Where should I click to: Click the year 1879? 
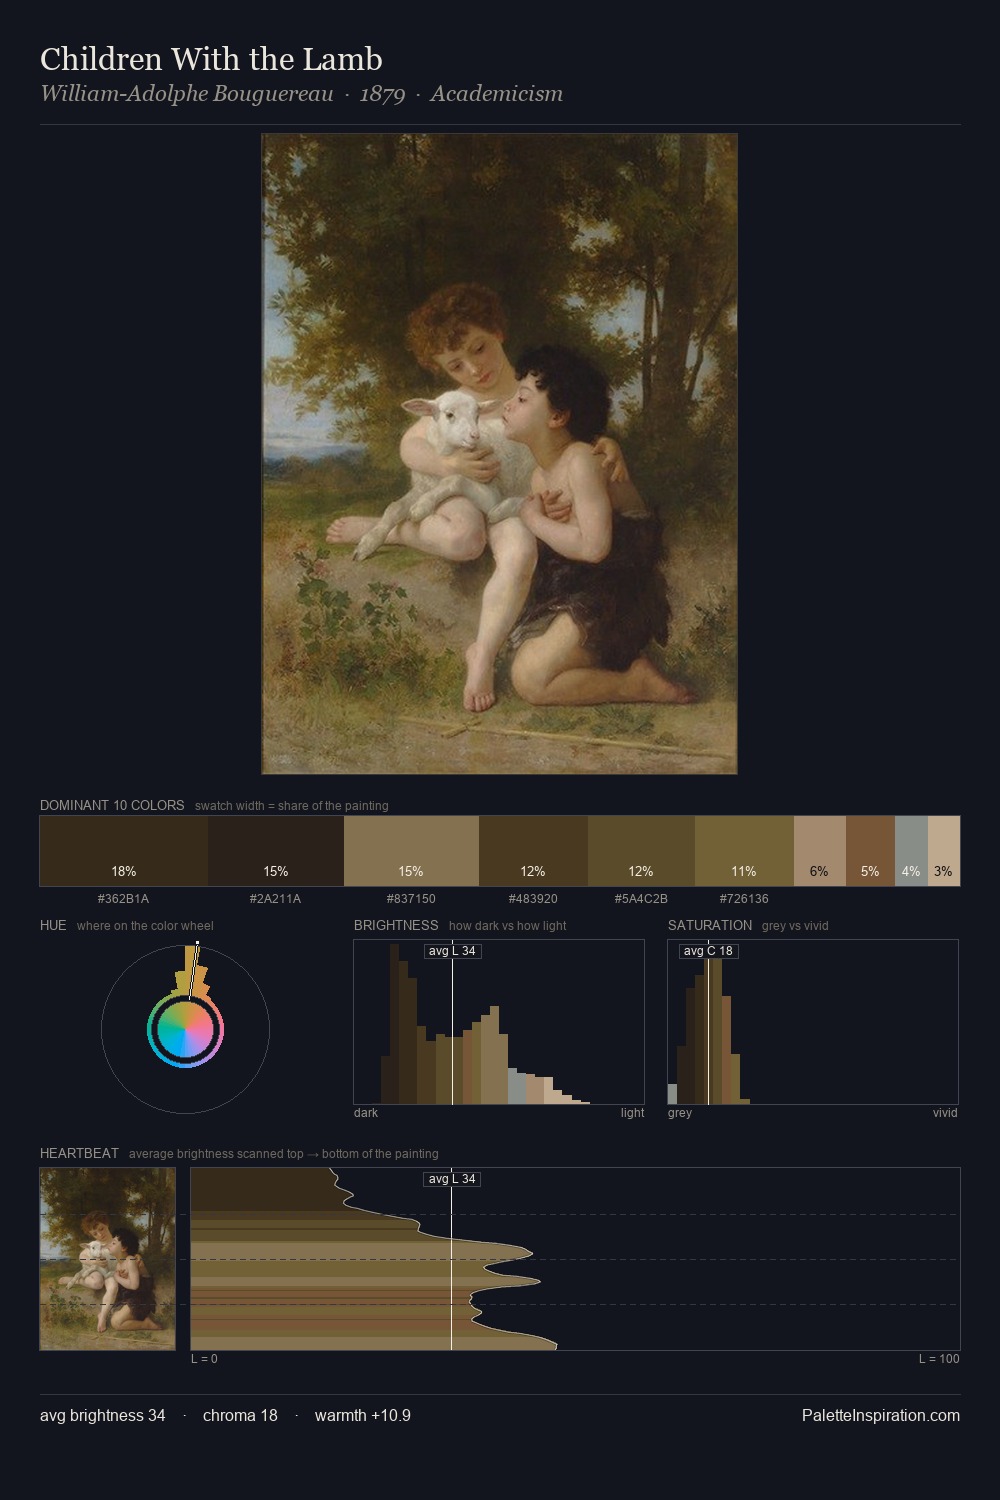point(382,94)
